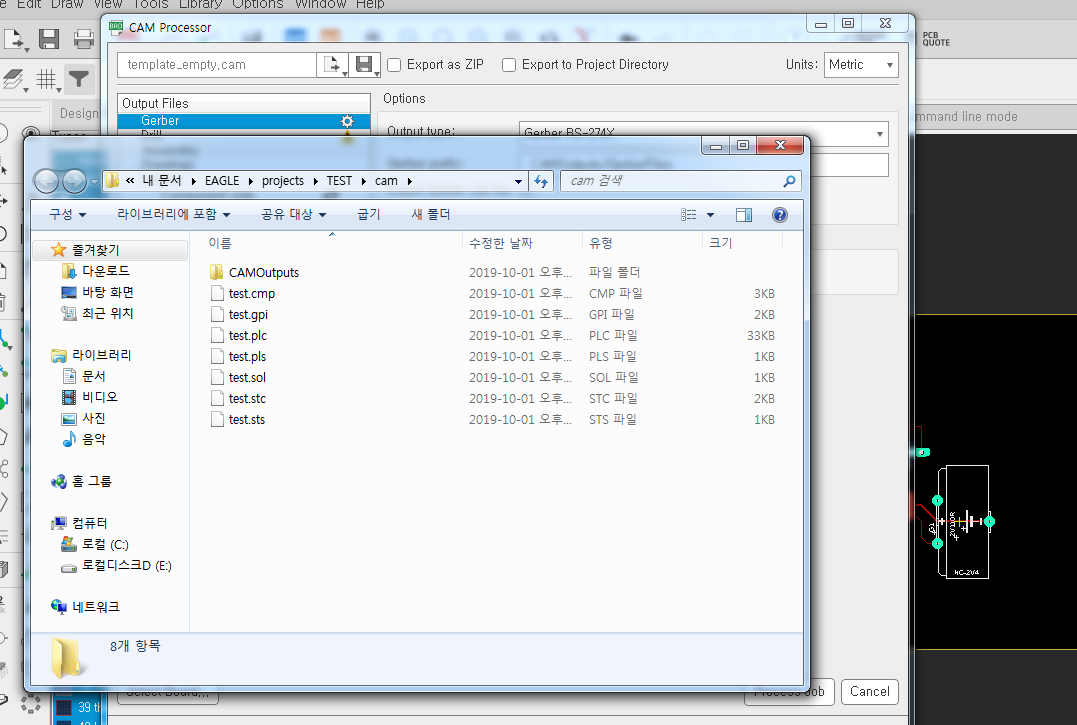Expand the address bar history dropdown
The height and width of the screenshot is (725, 1077).
519,181
